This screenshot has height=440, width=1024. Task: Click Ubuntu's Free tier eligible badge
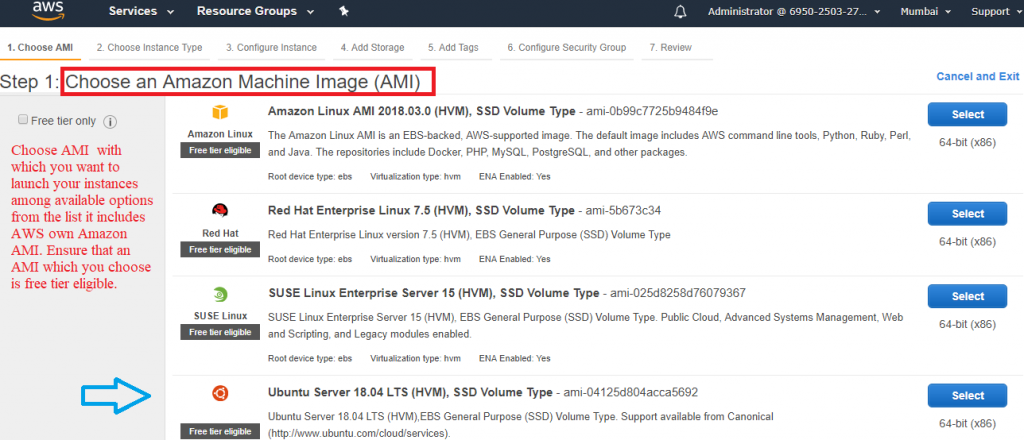point(220,432)
